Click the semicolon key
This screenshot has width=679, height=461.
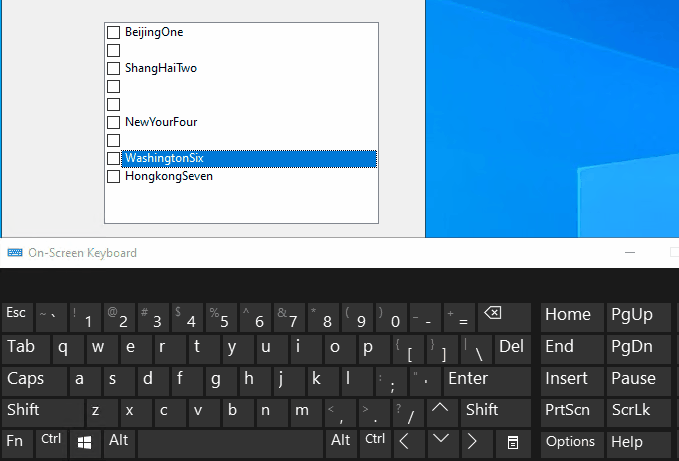click(392, 380)
